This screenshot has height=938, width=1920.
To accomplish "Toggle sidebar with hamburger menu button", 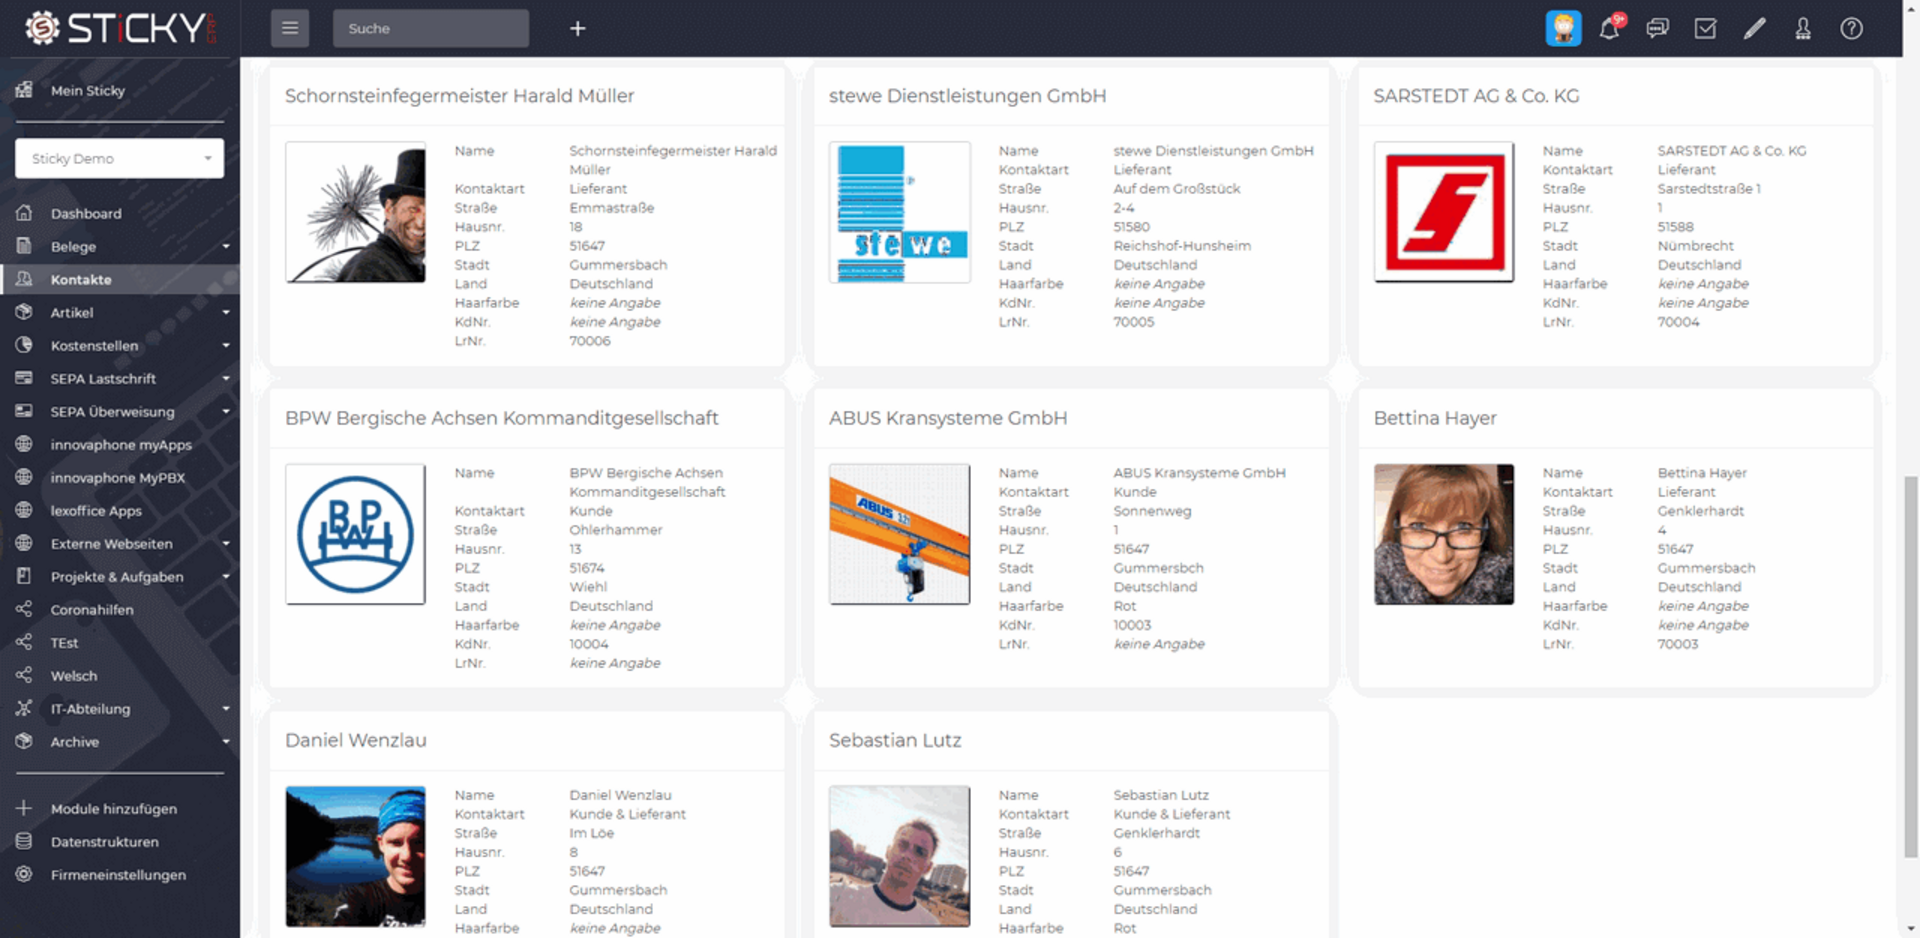I will 290,29.
